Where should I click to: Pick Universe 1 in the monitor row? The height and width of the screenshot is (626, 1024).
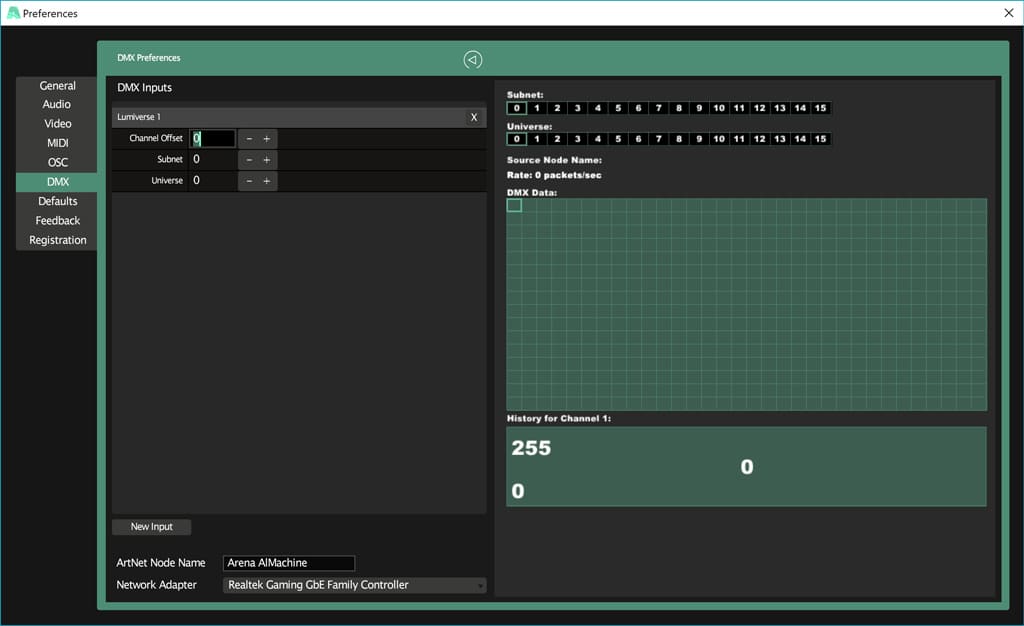(537, 139)
